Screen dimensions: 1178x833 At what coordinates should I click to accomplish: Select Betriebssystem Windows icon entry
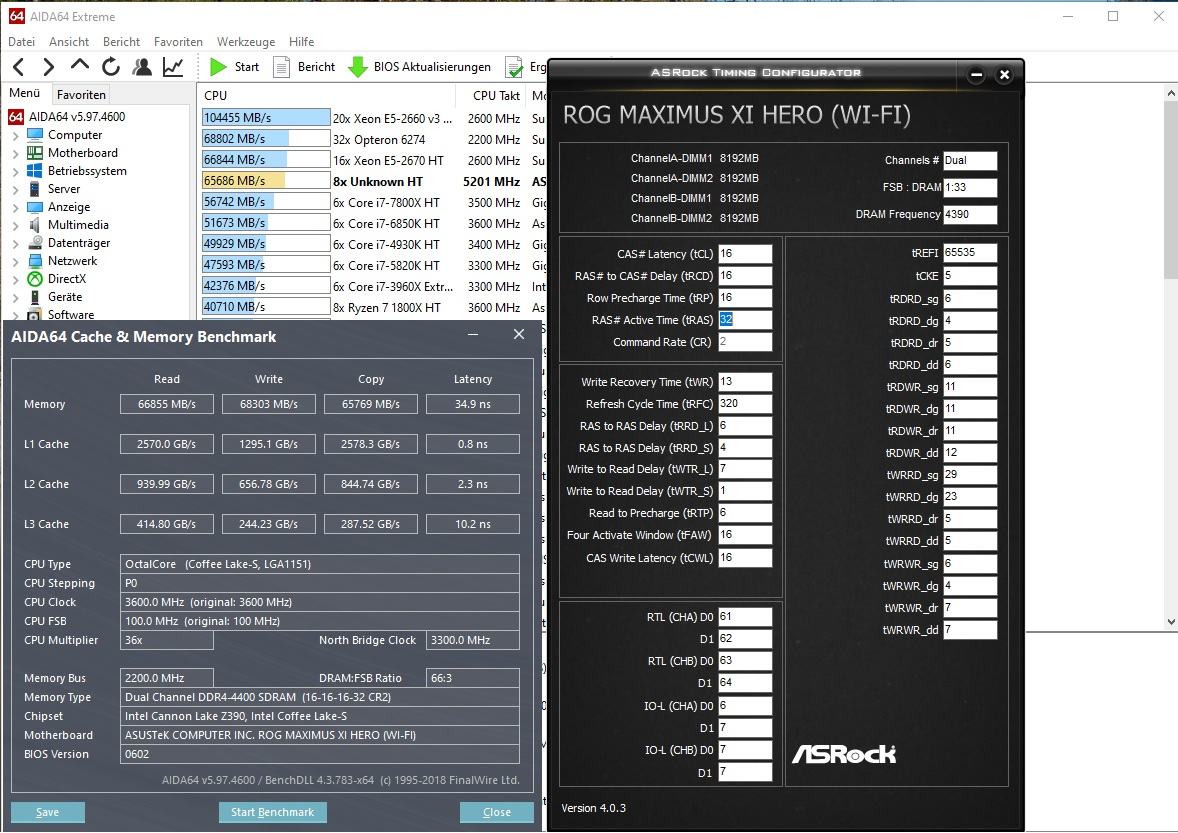35,171
